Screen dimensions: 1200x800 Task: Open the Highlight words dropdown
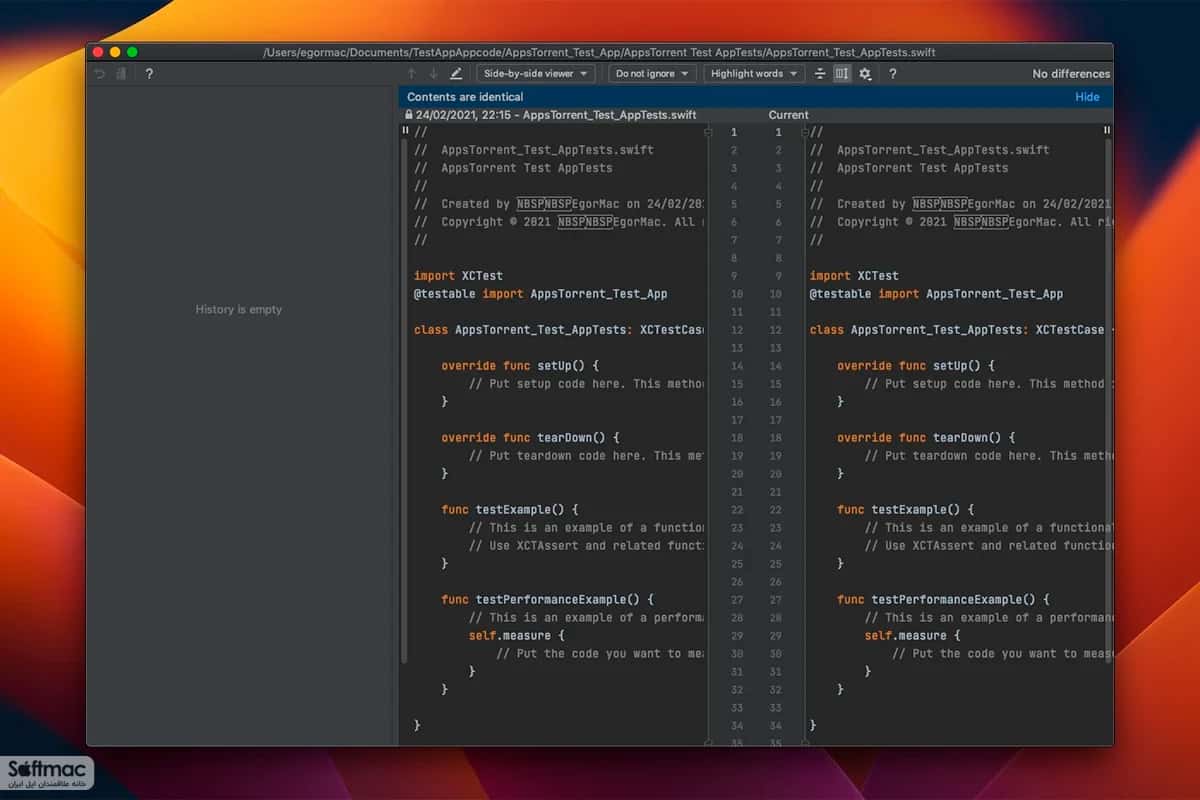(x=754, y=74)
